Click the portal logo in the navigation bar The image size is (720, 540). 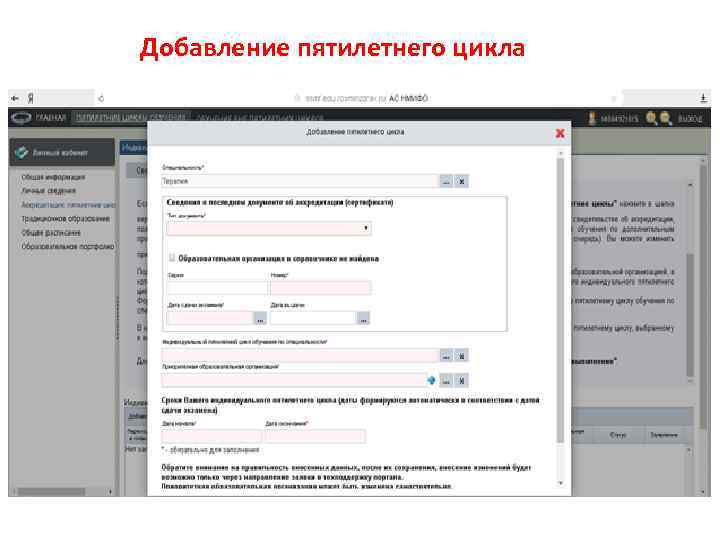tap(21, 118)
